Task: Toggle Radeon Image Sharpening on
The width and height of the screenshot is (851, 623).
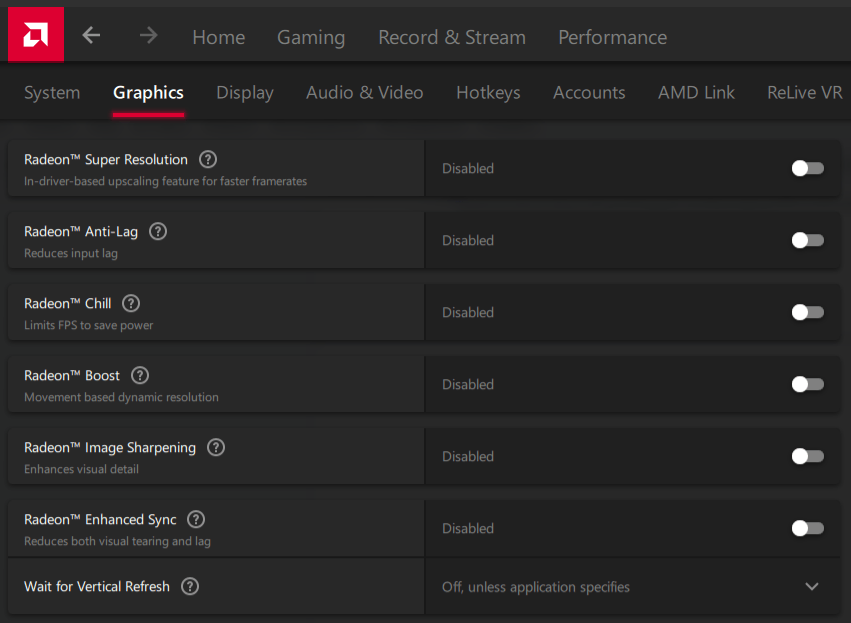Action: click(x=808, y=456)
